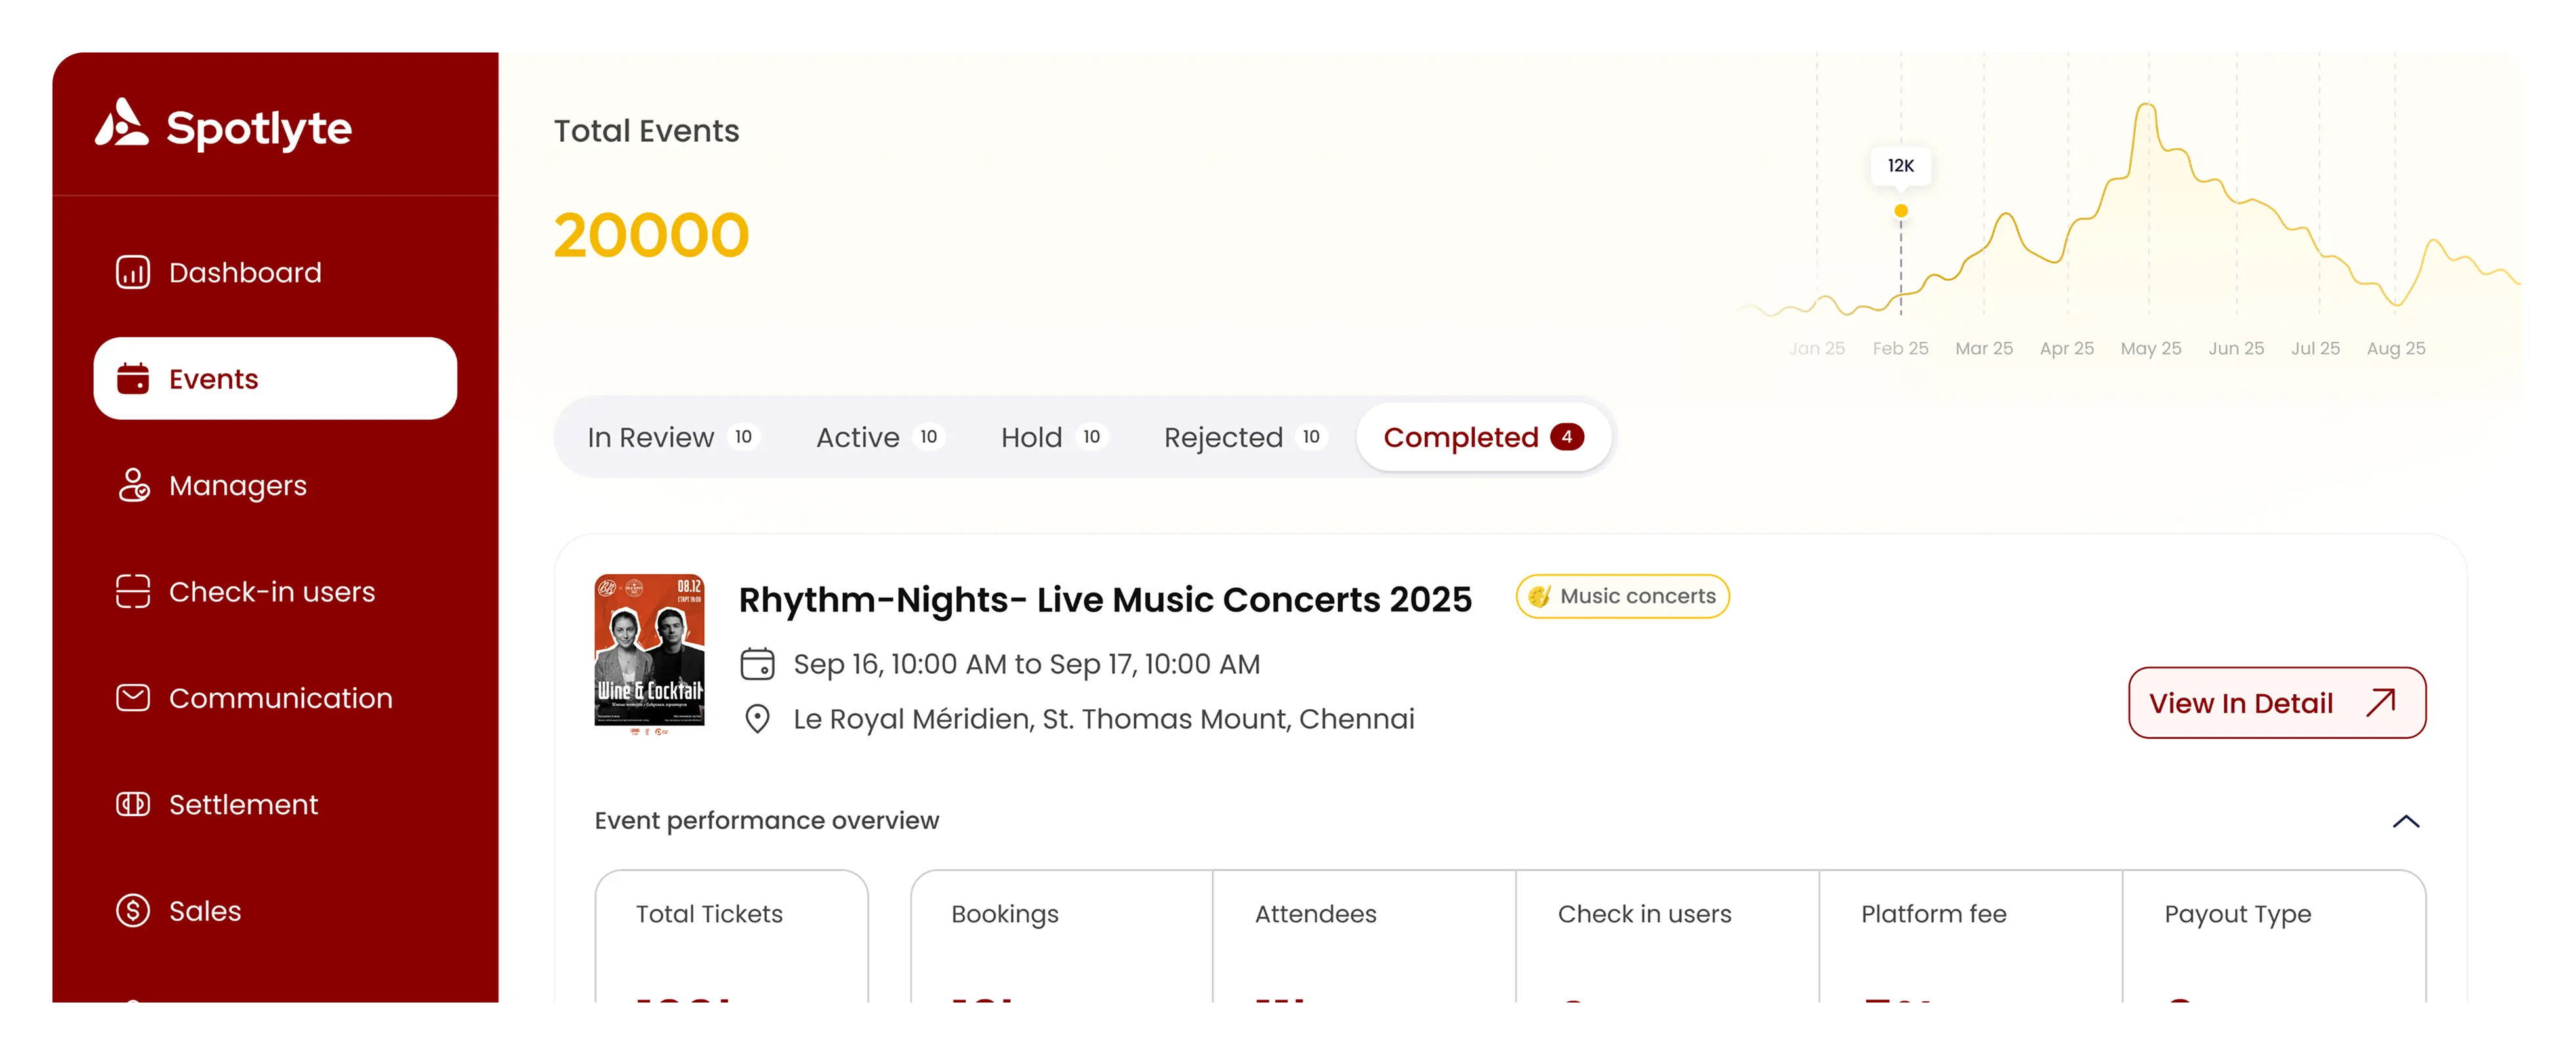Click the Events calendar icon in sidebar
The width and height of the screenshot is (2576, 1055).
click(133, 379)
